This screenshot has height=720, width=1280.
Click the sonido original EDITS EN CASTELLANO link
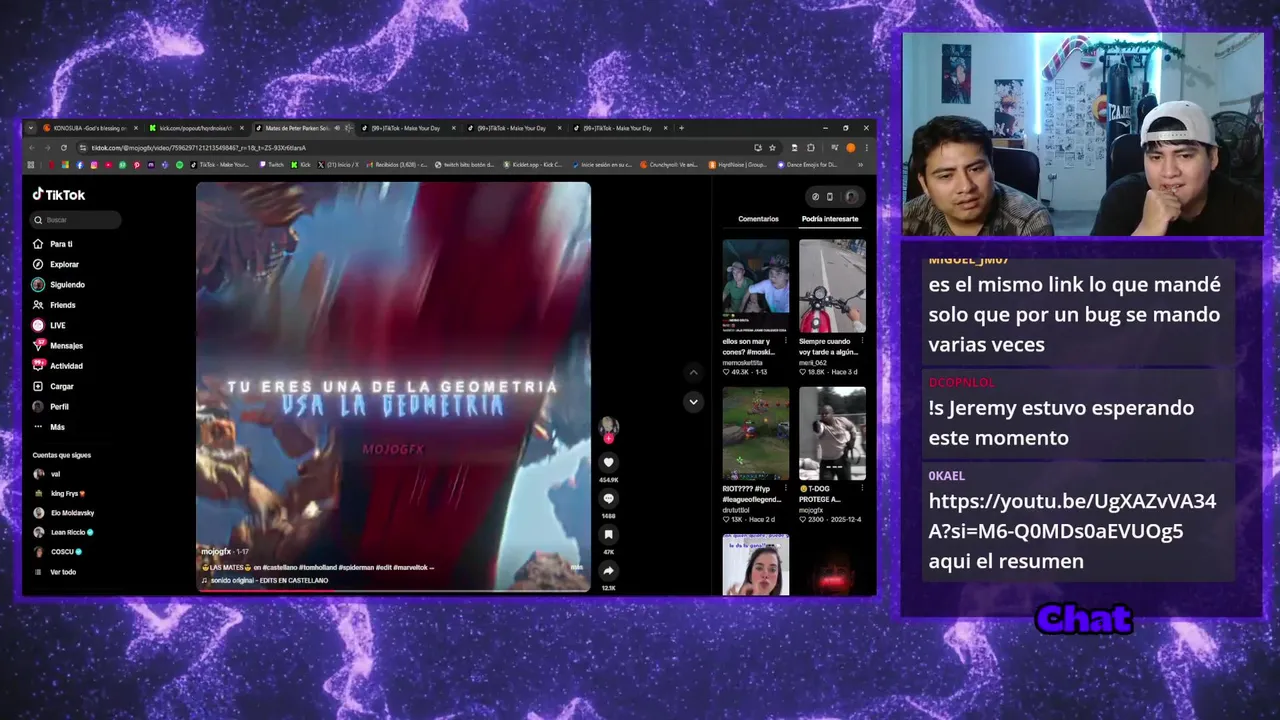click(x=265, y=580)
